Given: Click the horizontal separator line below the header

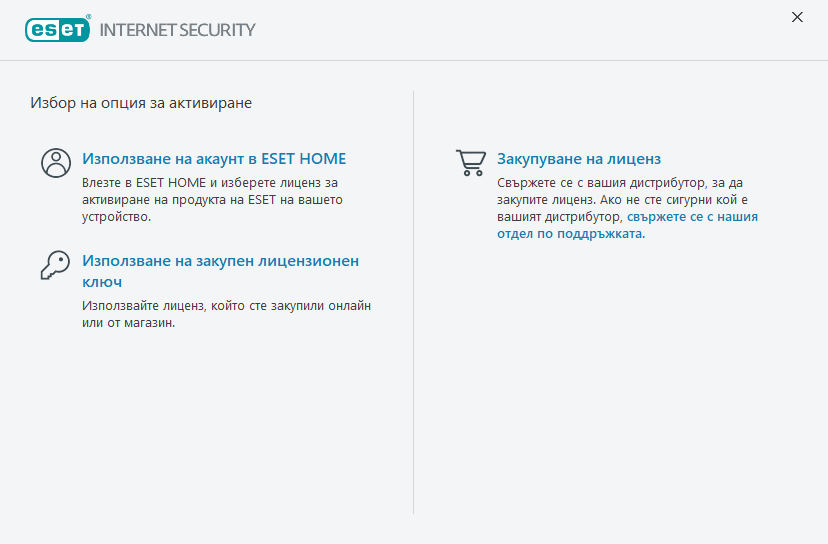Looking at the screenshot, I should pyautogui.click(x=414, y=60).
